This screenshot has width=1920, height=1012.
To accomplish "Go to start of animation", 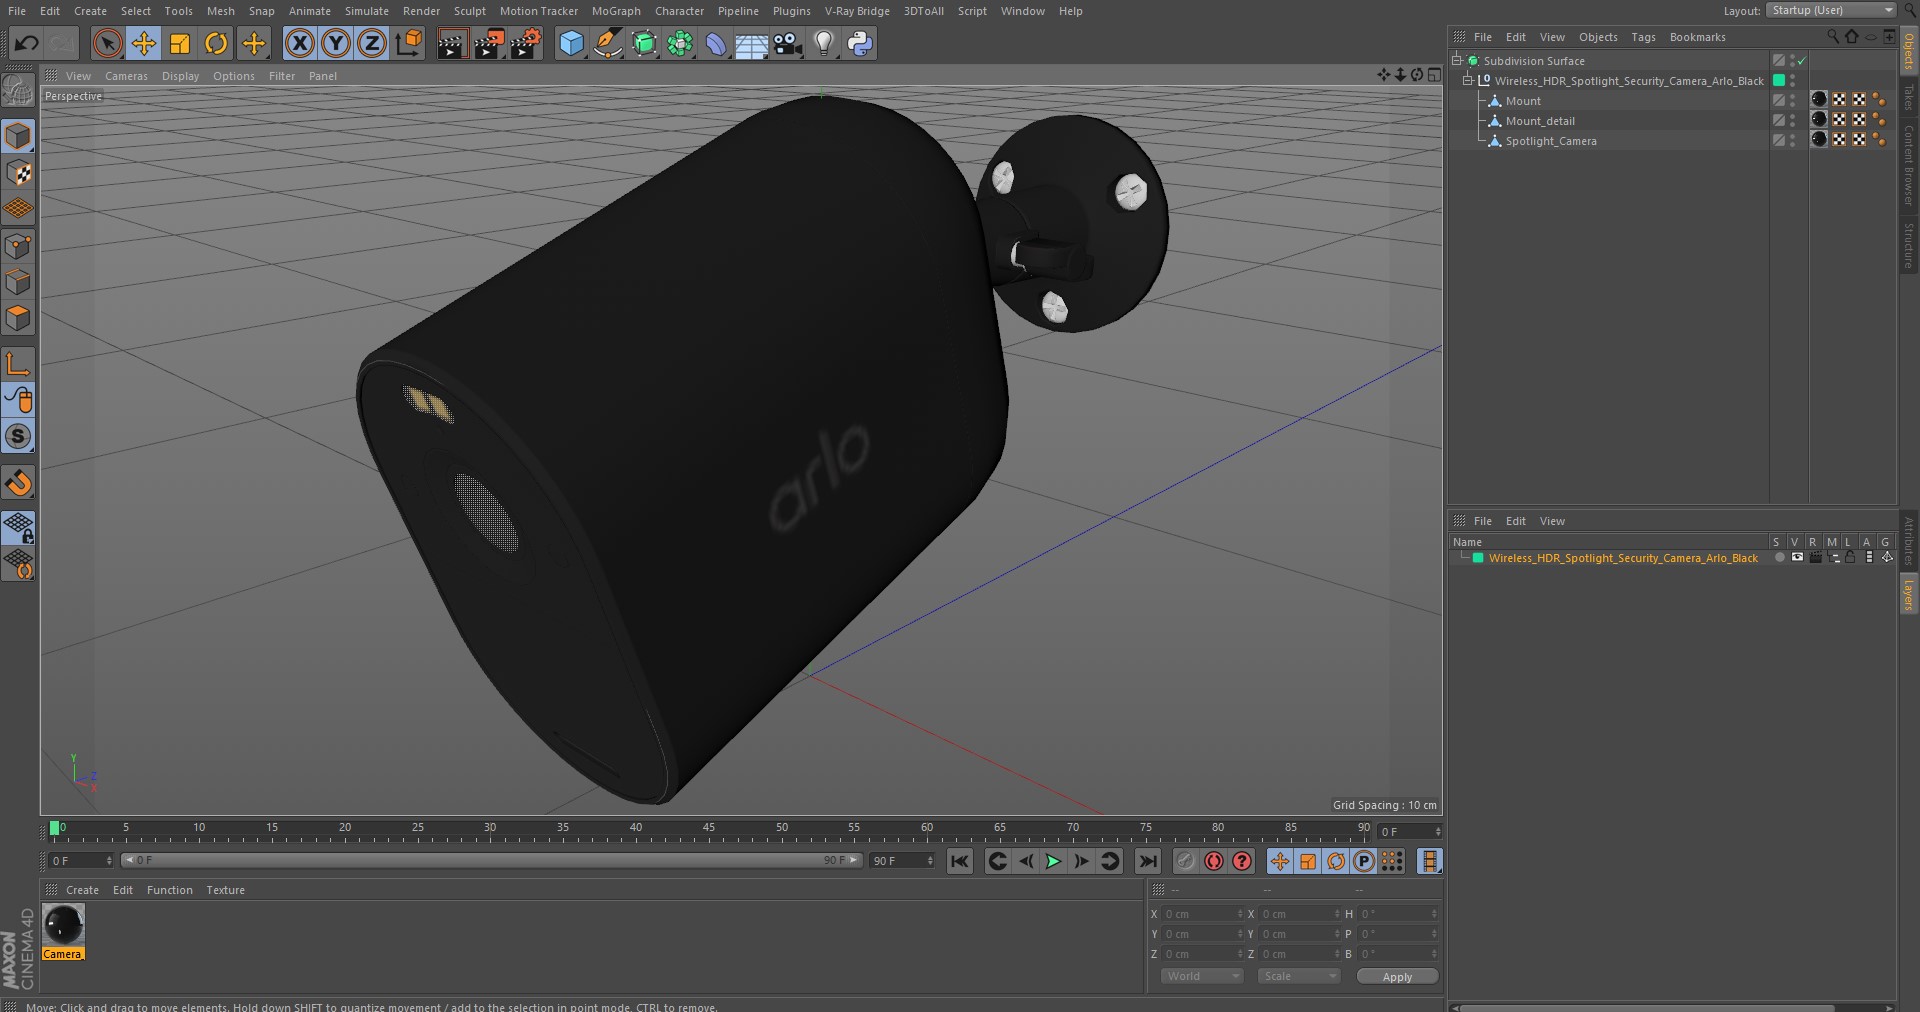I will (x=959, y=861).
